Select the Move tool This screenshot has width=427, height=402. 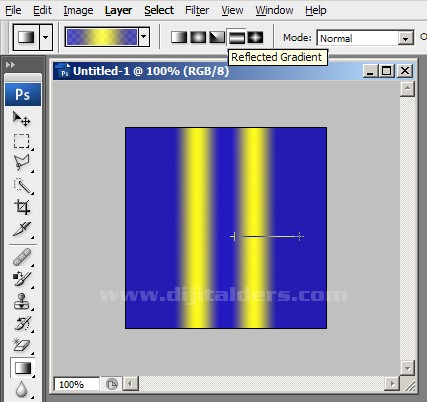(x=22, y=119)
